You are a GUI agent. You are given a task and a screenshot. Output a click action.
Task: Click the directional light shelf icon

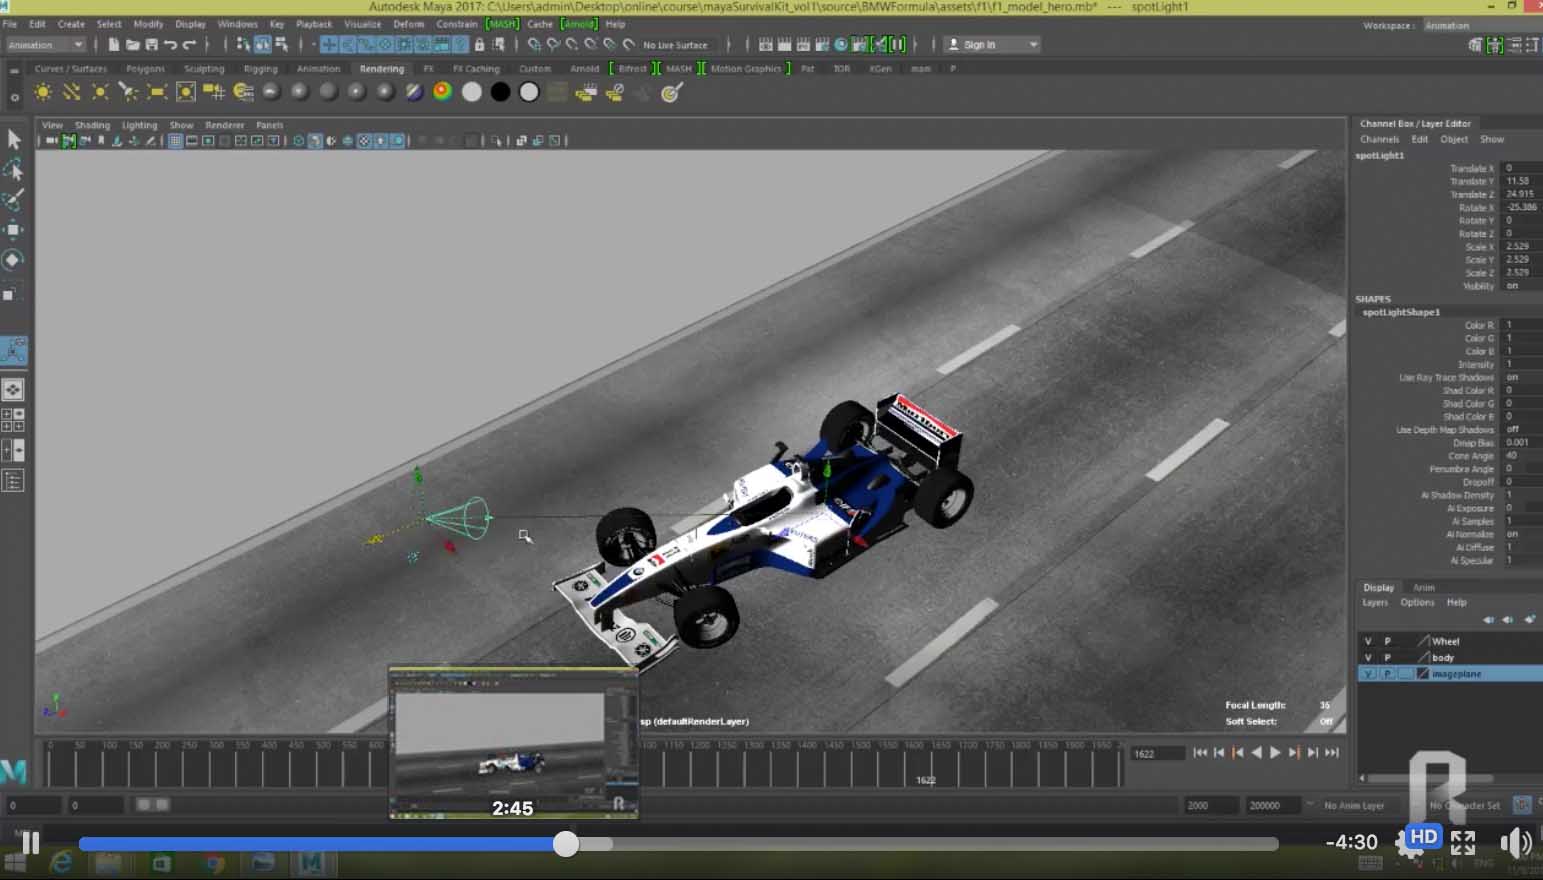(x=71, y=92)
